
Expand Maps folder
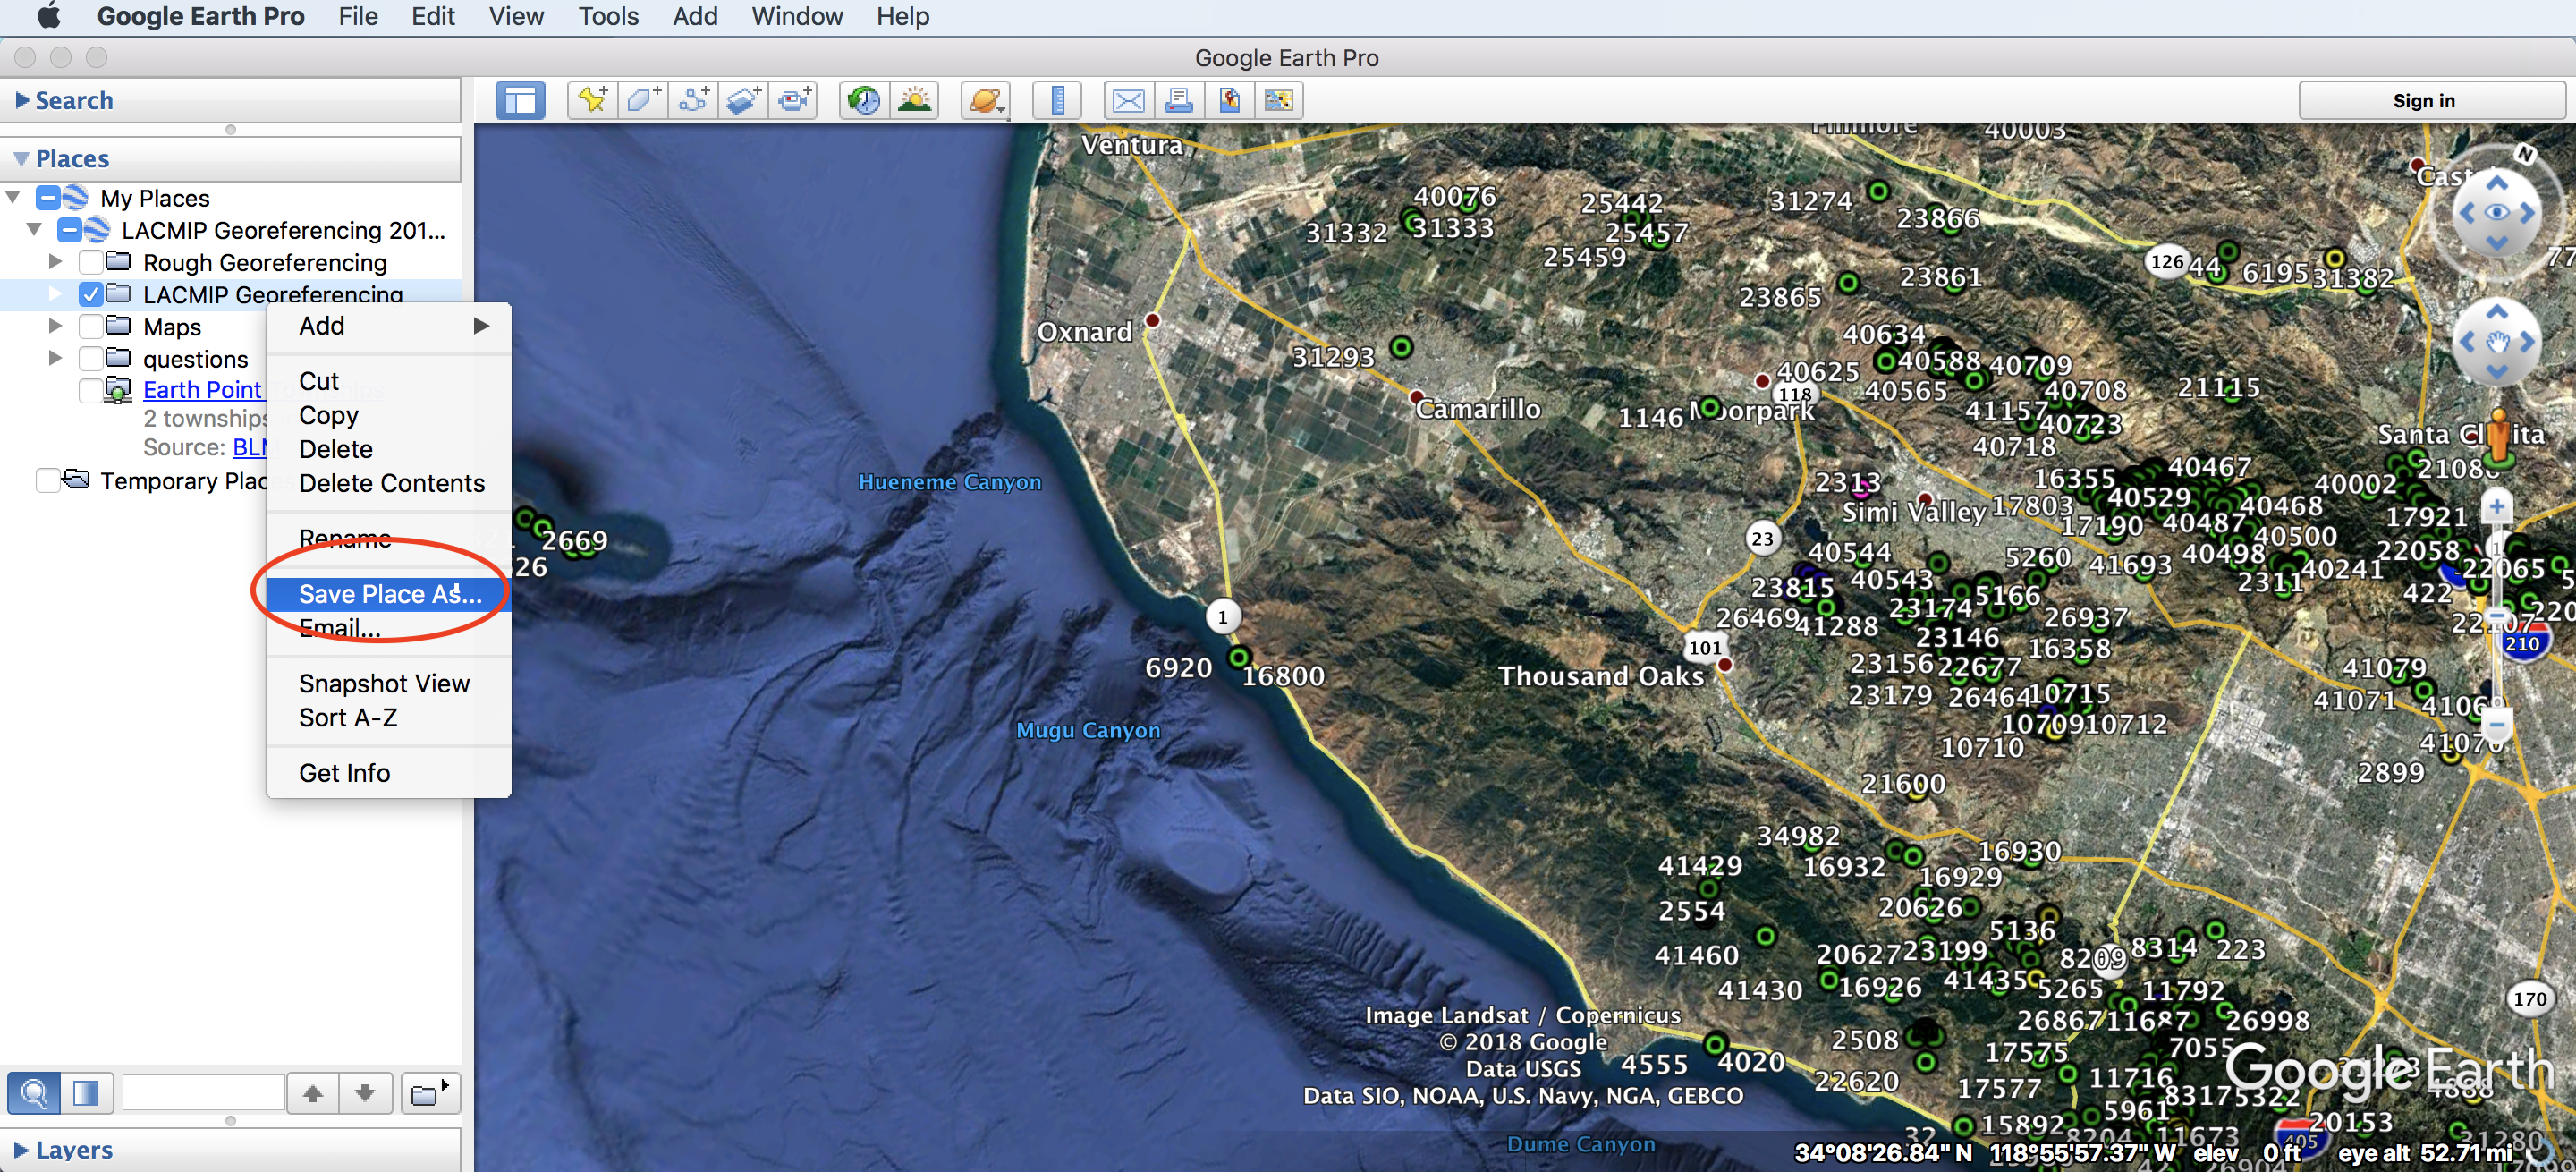tap(55, 326)
